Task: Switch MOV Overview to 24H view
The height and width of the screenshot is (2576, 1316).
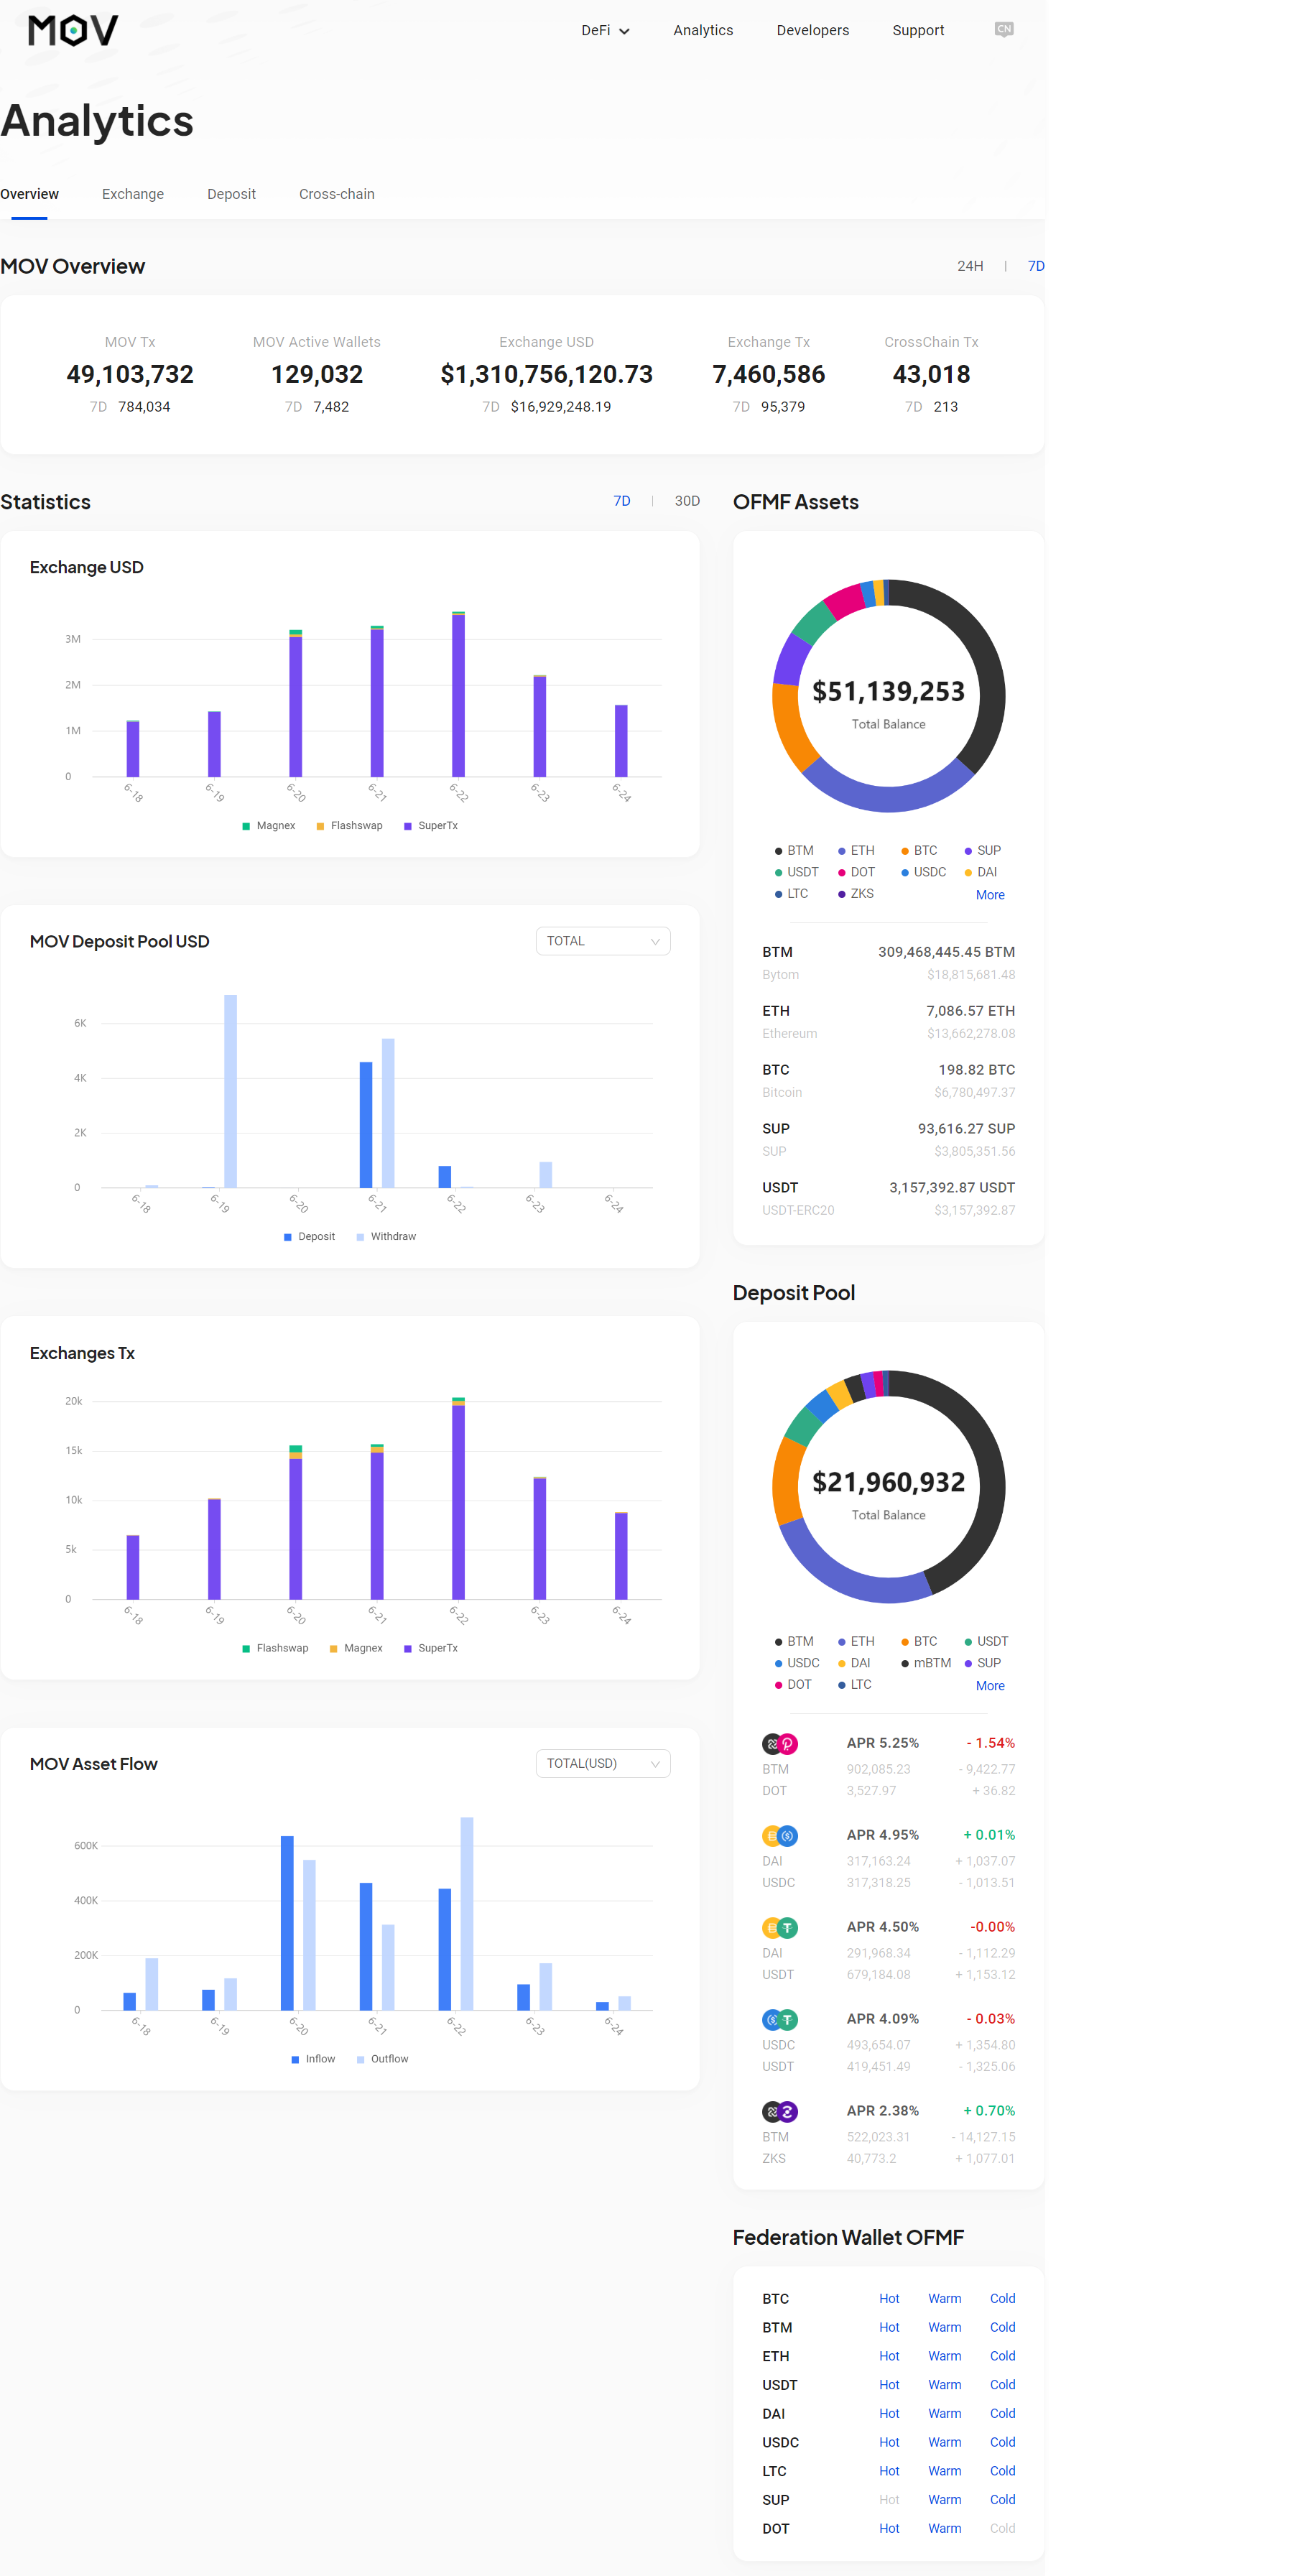Action: [x=969, y=266]
